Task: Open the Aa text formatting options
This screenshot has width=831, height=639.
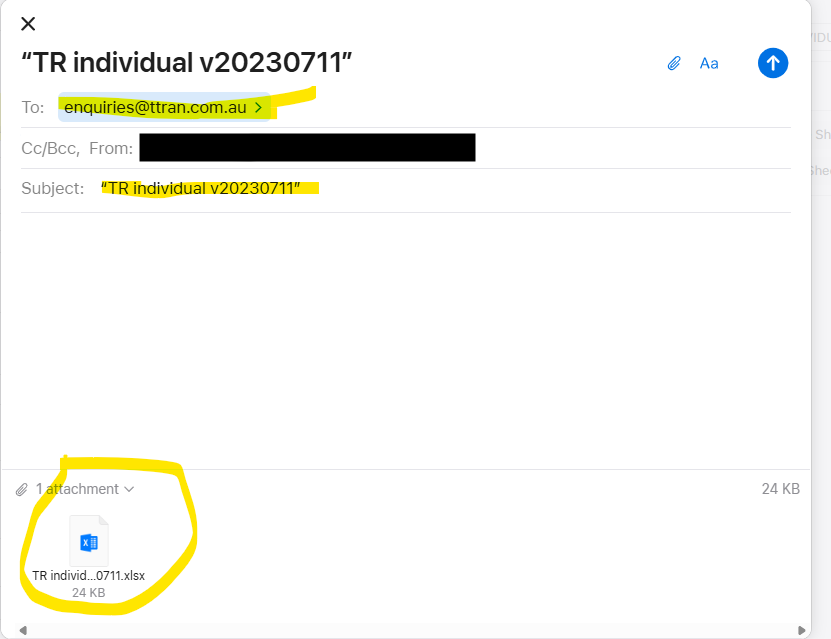Action: [709, 64]
